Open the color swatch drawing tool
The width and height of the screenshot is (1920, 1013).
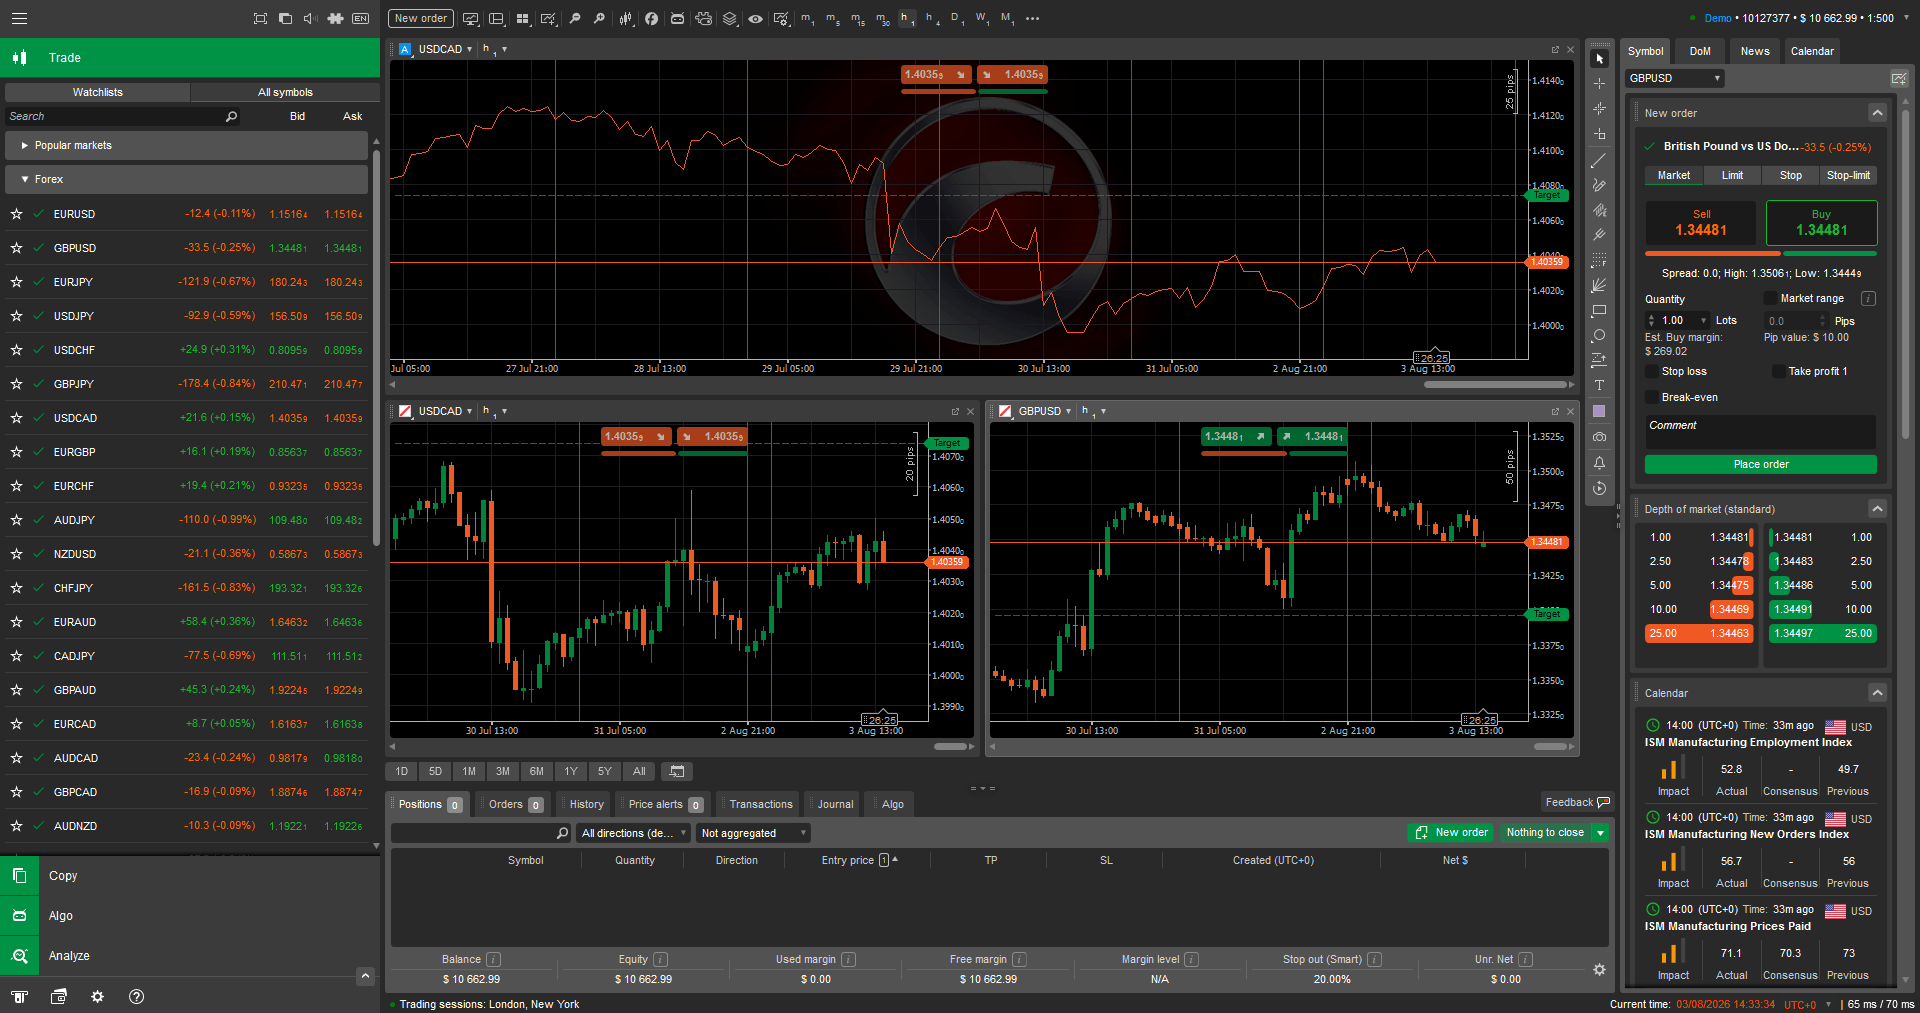pyautogui.click(x=1599, y=411)
